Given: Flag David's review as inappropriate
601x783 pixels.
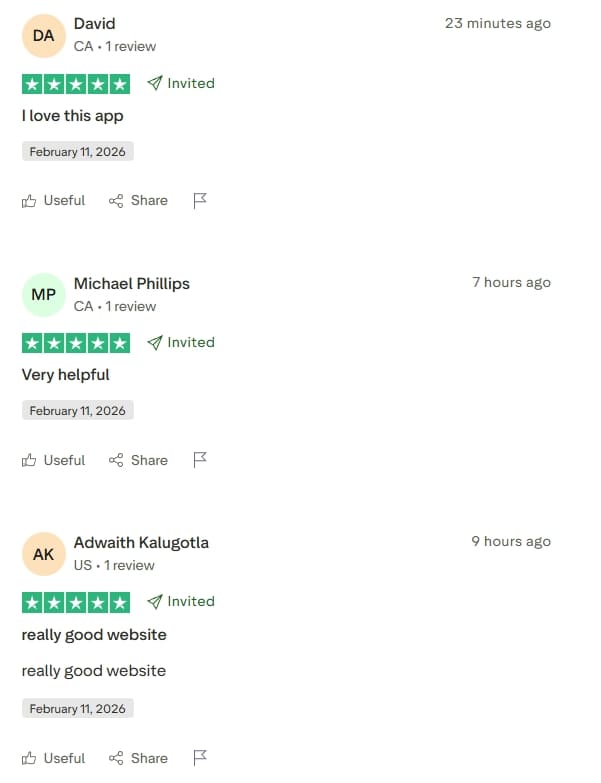Looking at the screenshot, I should tap(200, 201).
